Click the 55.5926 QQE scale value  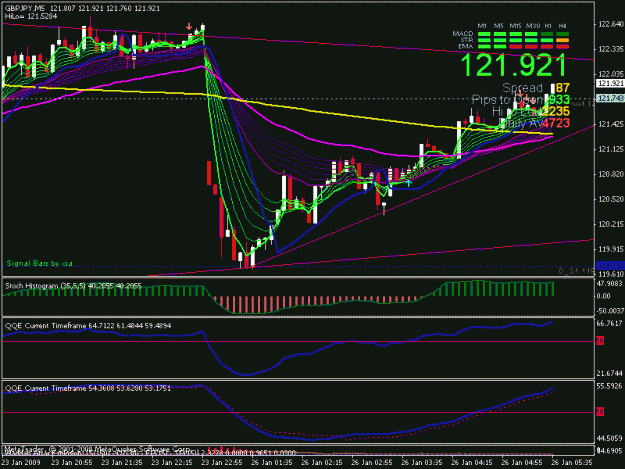click(609, 386)
